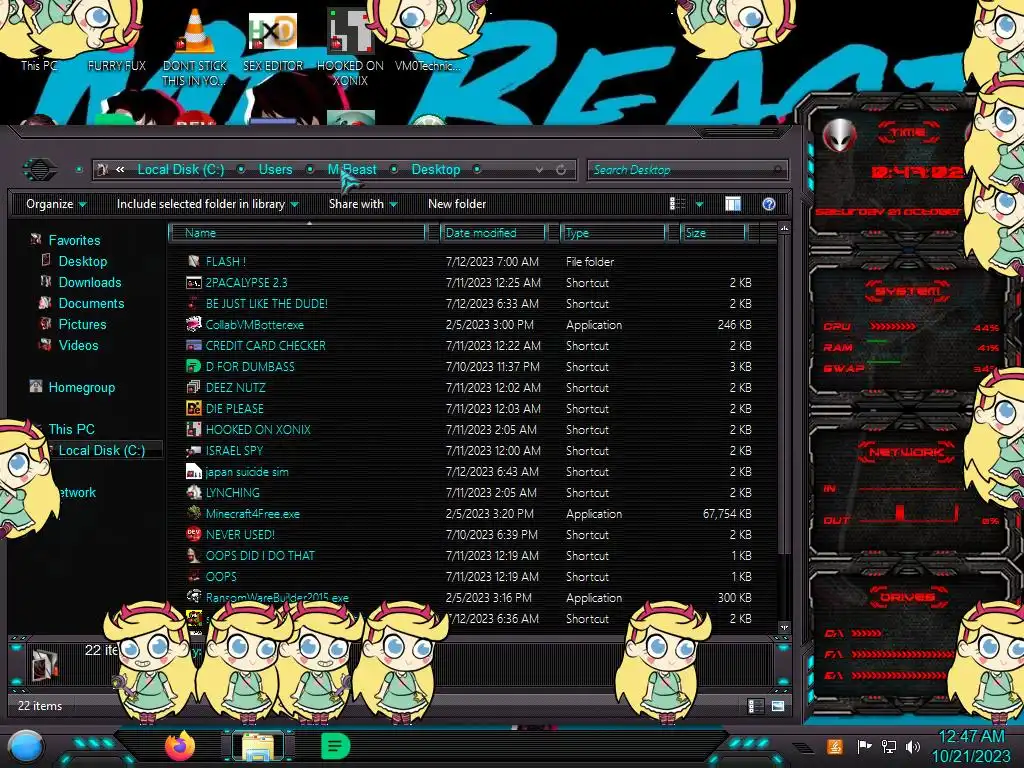Switch to large icons view in status bar
Viewport: 1024px width, 768px height.
pyautogui.click(x=778, y=706)
